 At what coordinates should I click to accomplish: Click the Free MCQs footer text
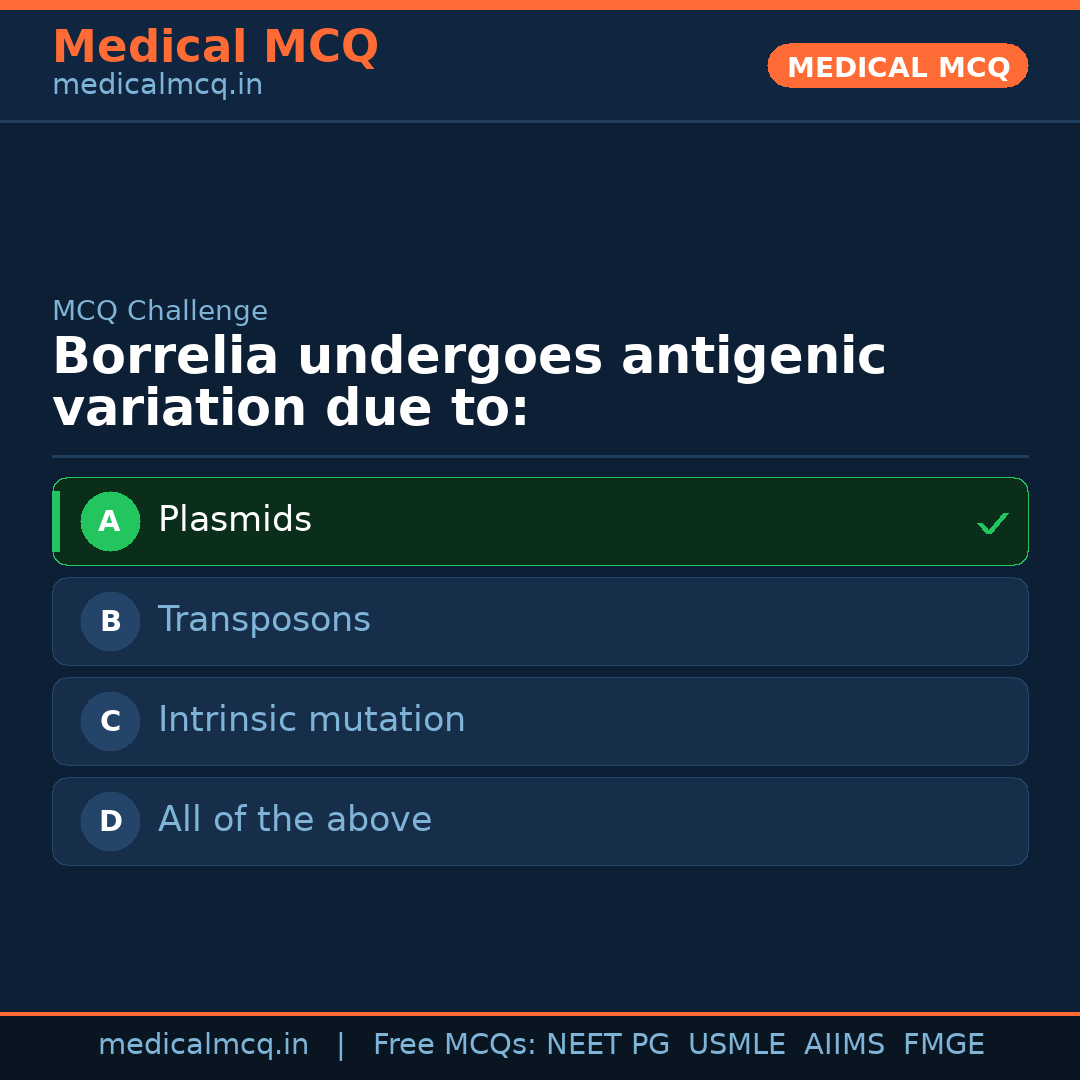[454, 1045]
